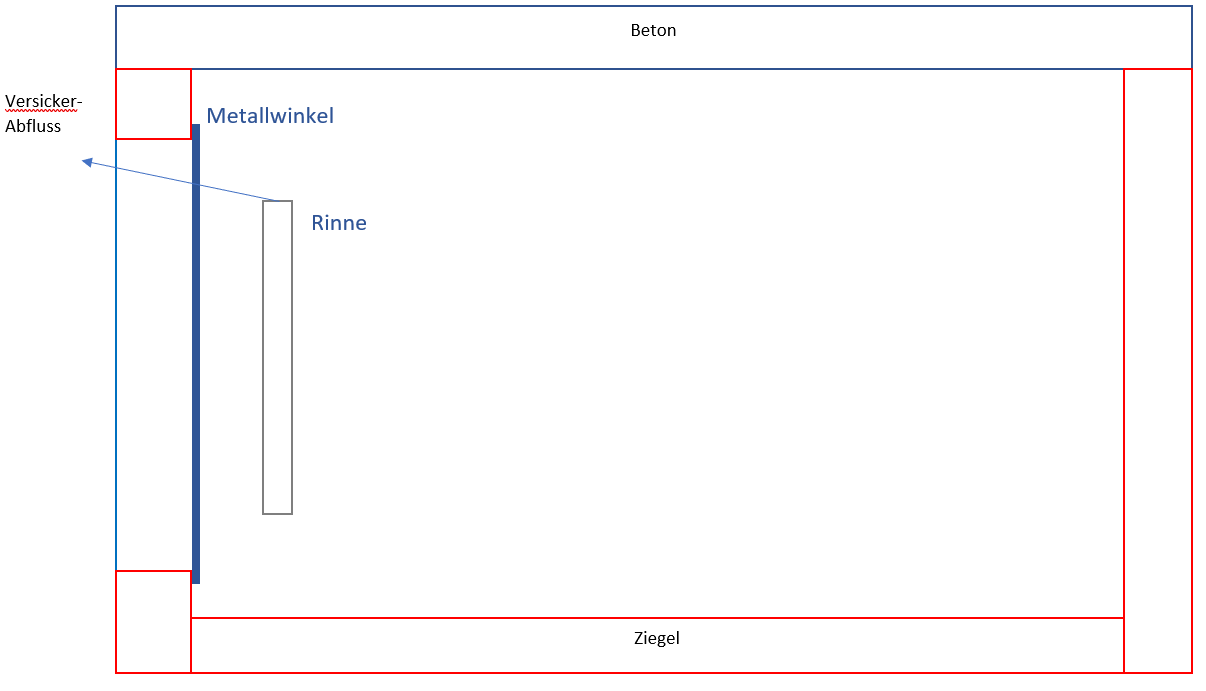Viewport: 1206px width, 691px height.
Task: Select the red bottom-left corner square
Action: click(x=153, y=621)
